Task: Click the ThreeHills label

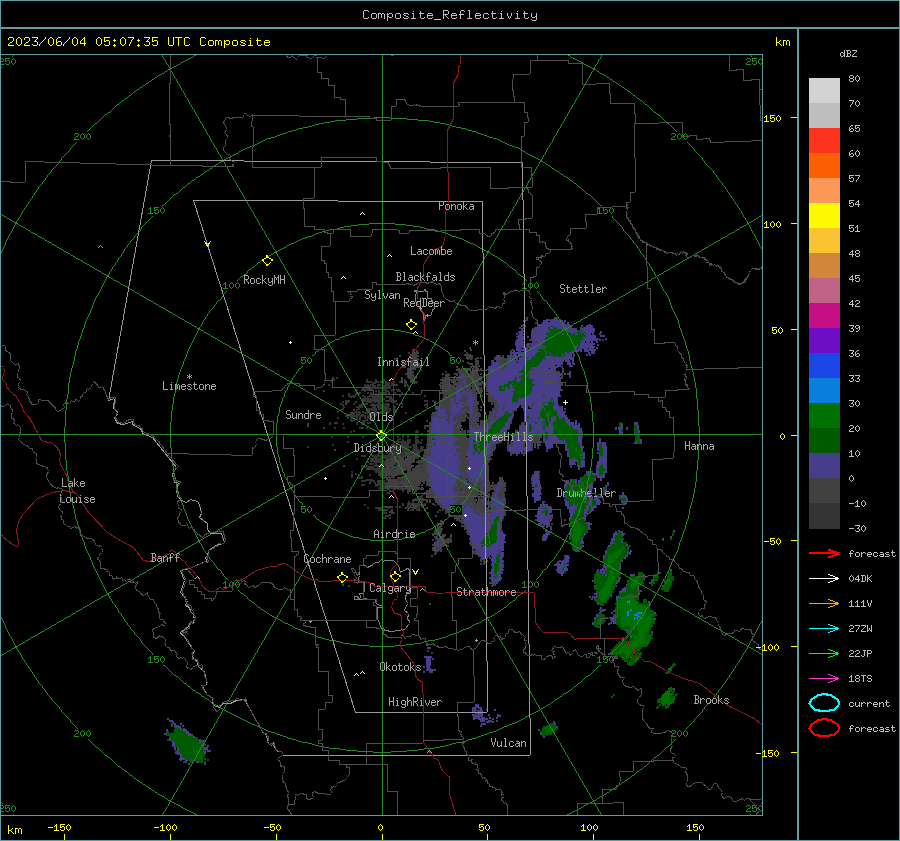Action: (x=503, y=437)
